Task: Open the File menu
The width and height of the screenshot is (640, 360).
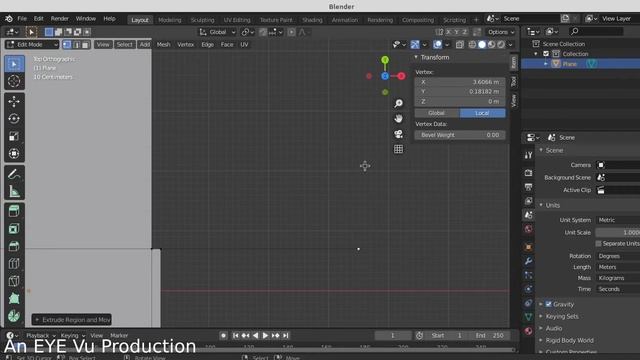Action: pyautogui.click(x=22, y=19)
